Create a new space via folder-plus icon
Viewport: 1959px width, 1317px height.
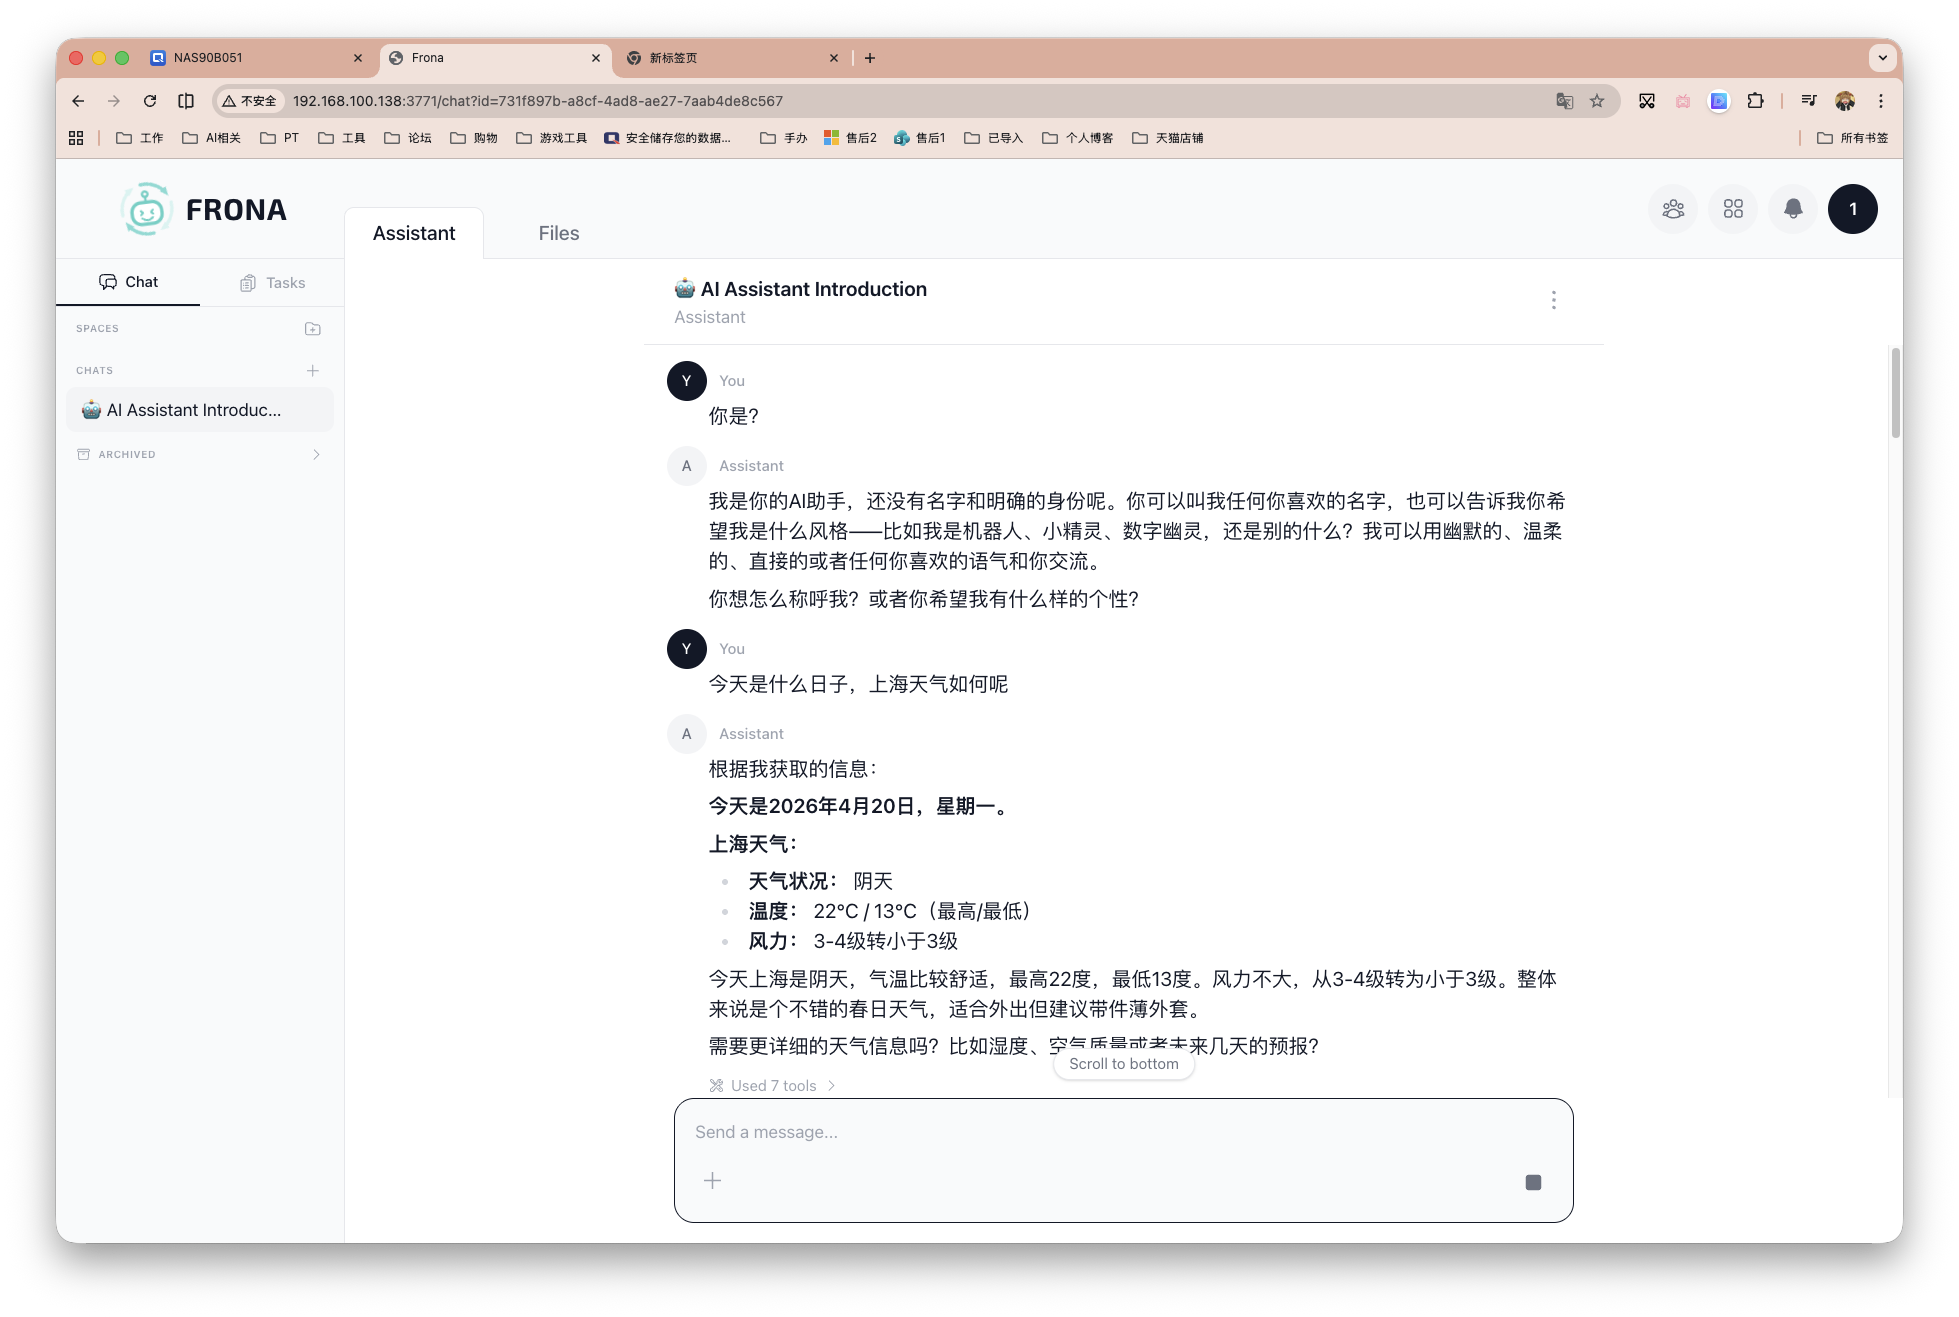tap(313, 328)
